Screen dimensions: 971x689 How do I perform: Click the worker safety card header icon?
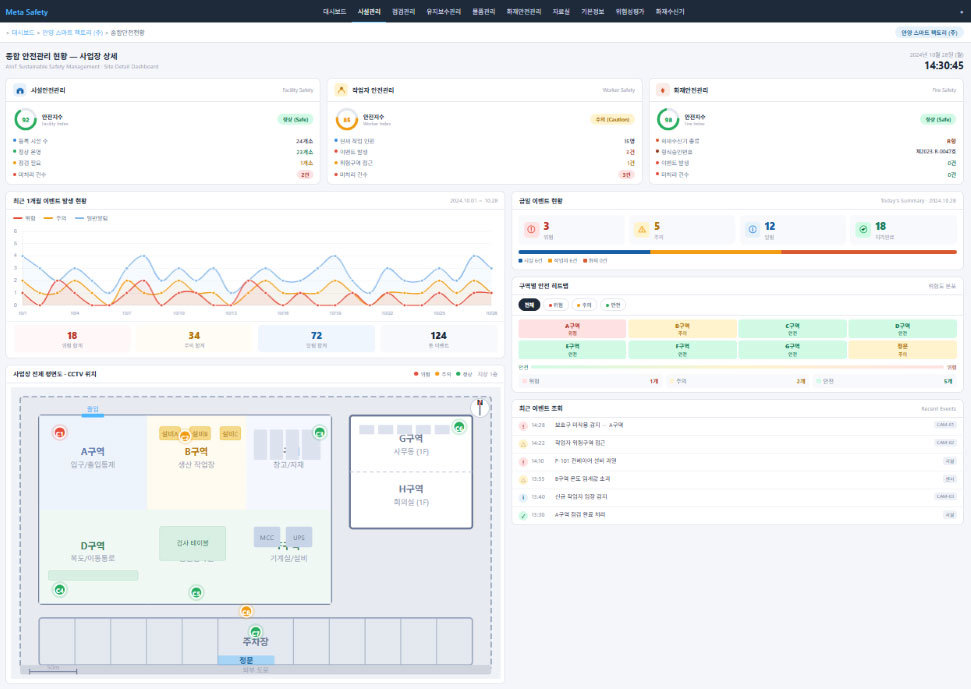pos(341,90)
